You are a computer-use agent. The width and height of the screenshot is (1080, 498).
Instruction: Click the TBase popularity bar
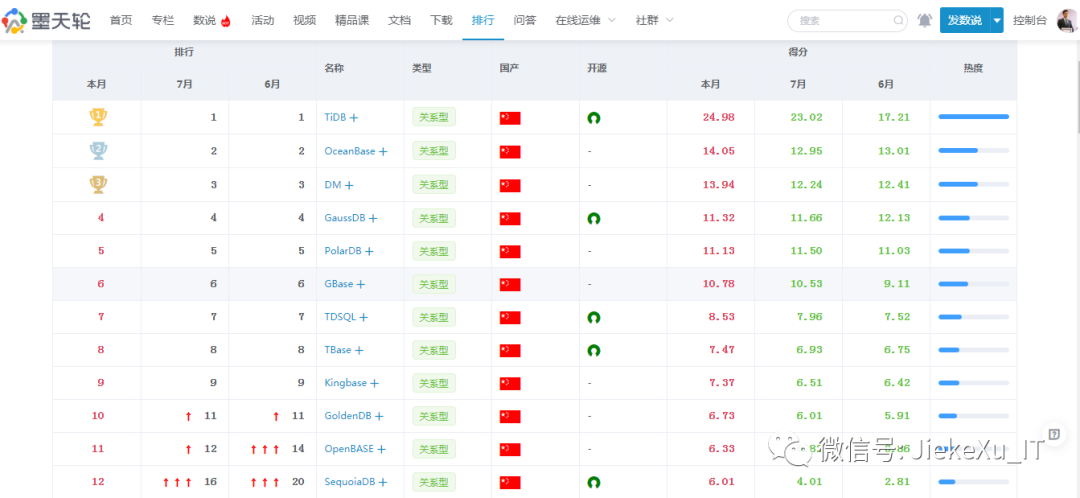coord(973,351)
